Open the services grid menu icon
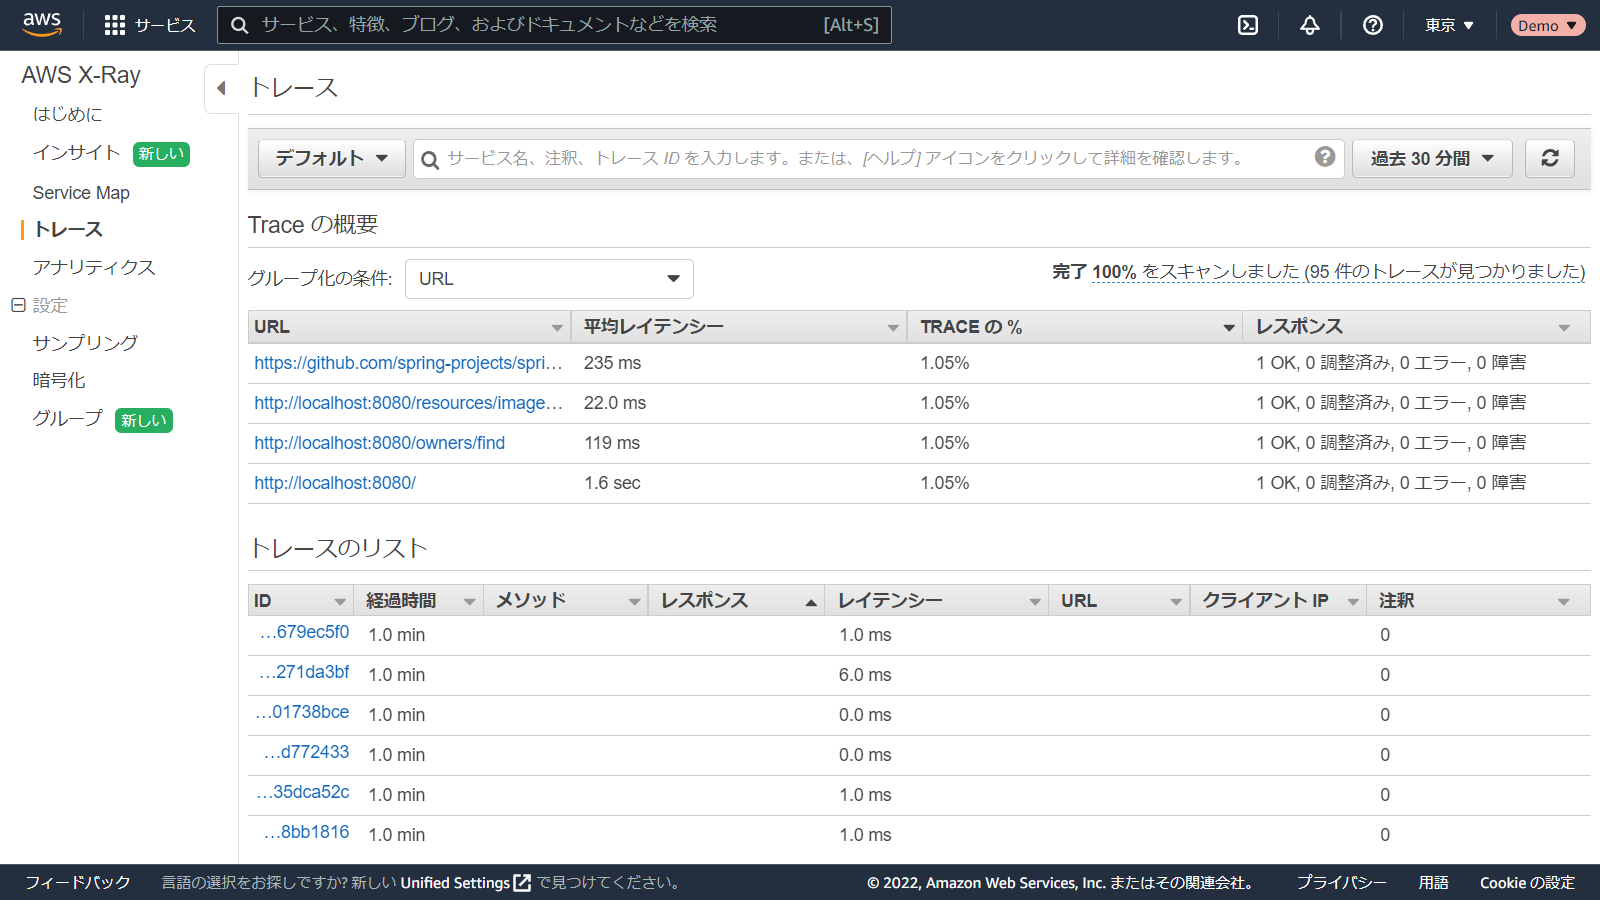Image resolution: width=1600 pixels, height=900 pixels. click(115, 25)
